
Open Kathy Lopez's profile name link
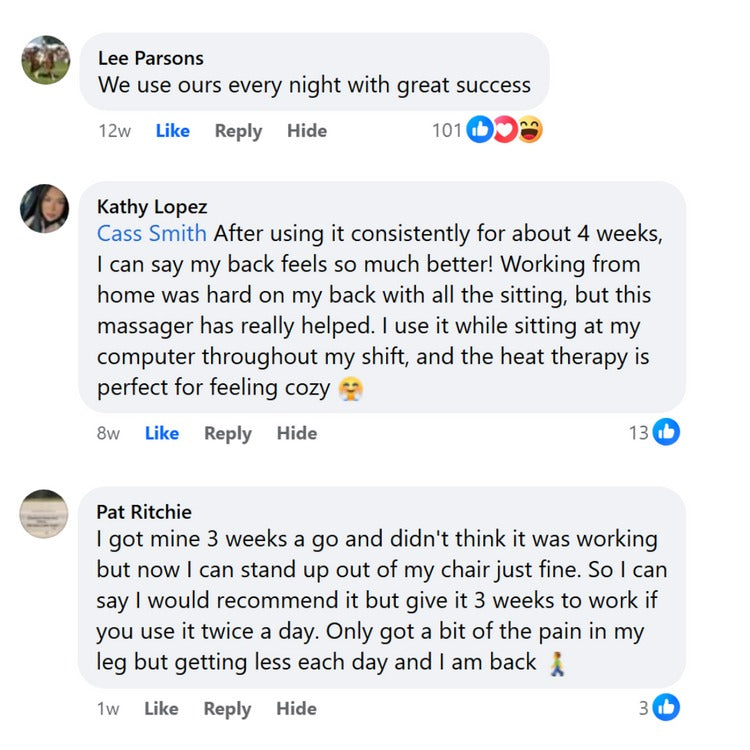pos(152,207)
